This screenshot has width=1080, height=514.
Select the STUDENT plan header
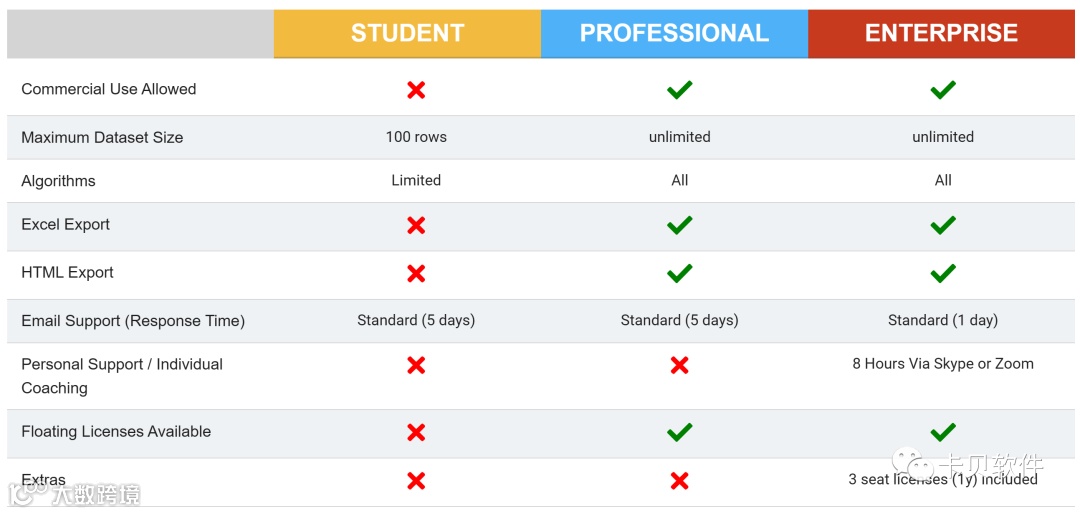pos(407,33)
